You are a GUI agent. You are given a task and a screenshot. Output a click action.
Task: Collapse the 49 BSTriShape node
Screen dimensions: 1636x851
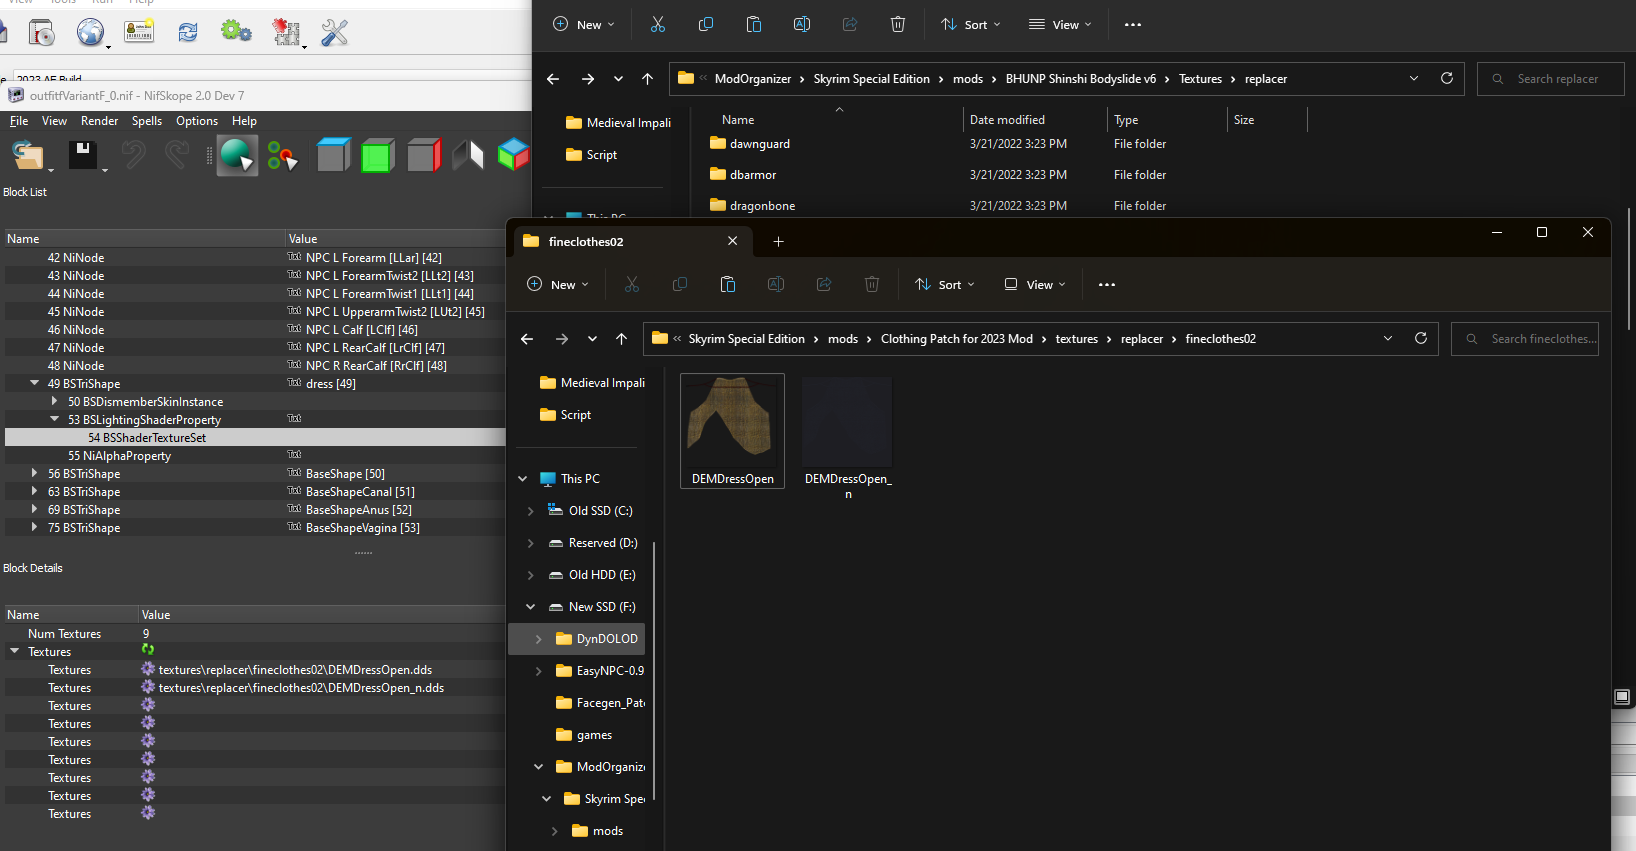coord(35,383)
